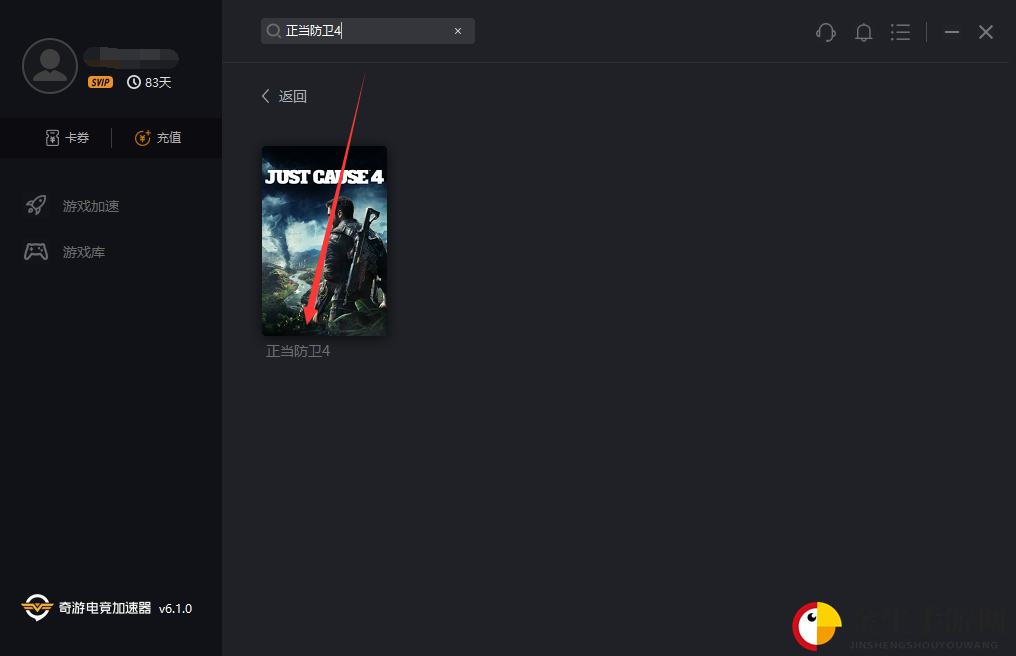Open the user avatar profile
This screenshot has height=656, width=1016.
(x=50, y=66)
